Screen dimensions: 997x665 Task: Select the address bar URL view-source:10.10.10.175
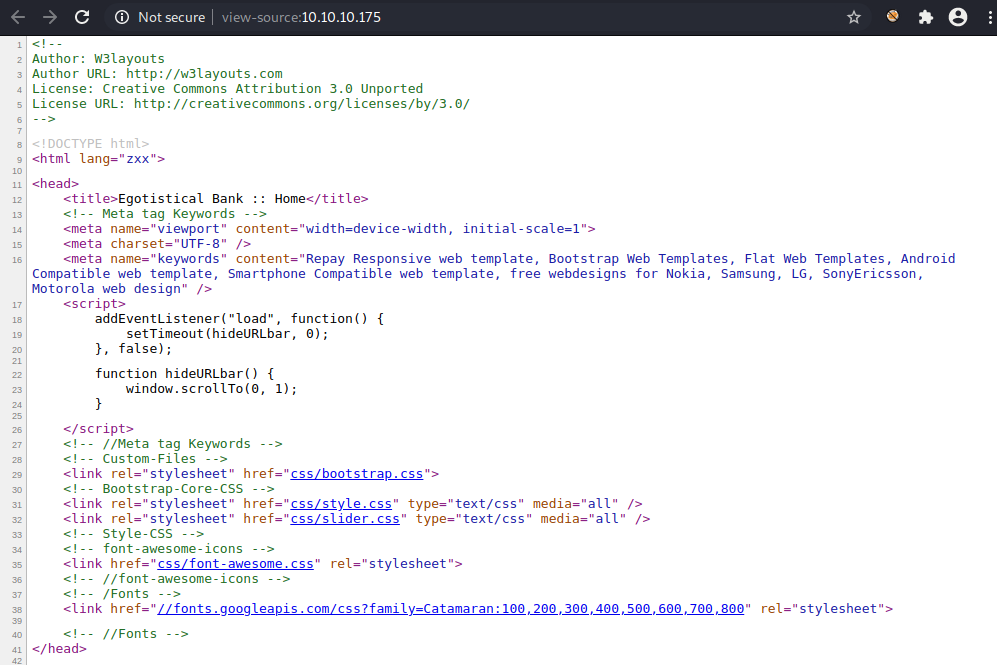tap(301, 17)
